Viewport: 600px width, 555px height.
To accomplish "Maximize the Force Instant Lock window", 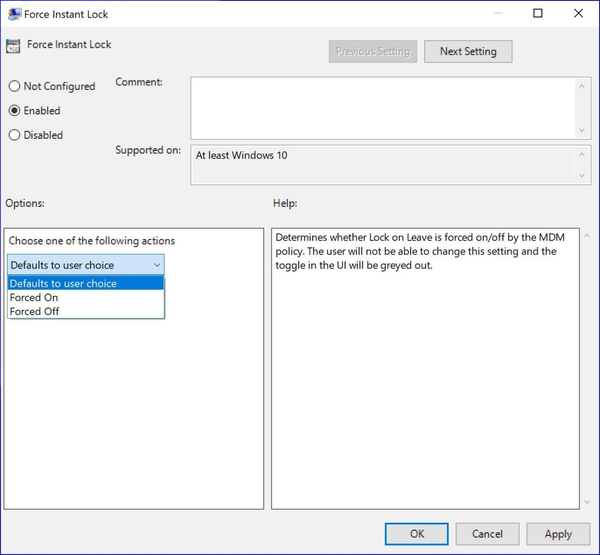I will pyautogui.click(x=538, y=13).
